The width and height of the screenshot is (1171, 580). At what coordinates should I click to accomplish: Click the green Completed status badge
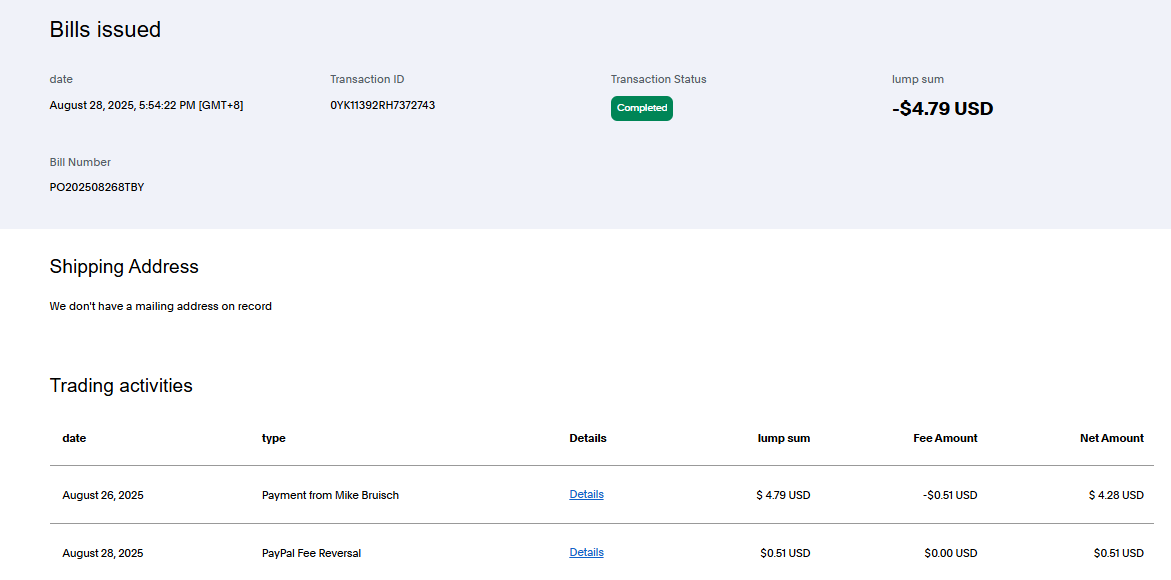(641, 108)
